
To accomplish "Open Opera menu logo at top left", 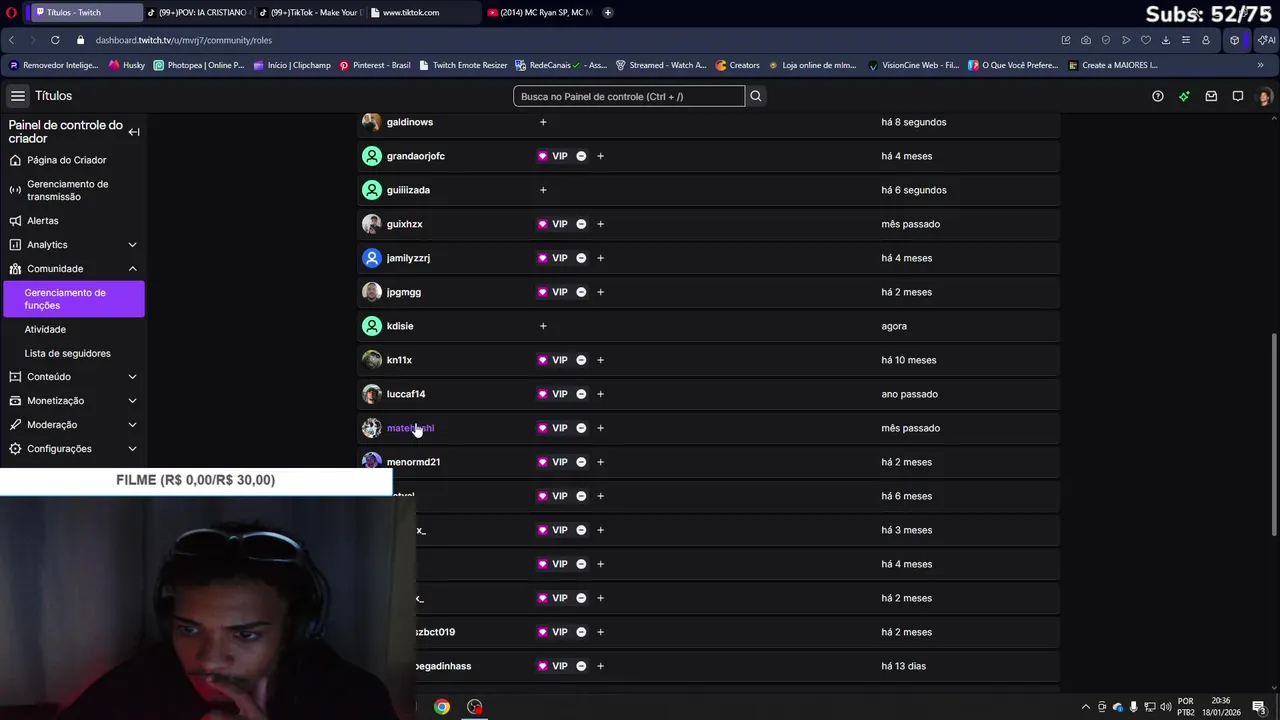I will tap(11, 12).
